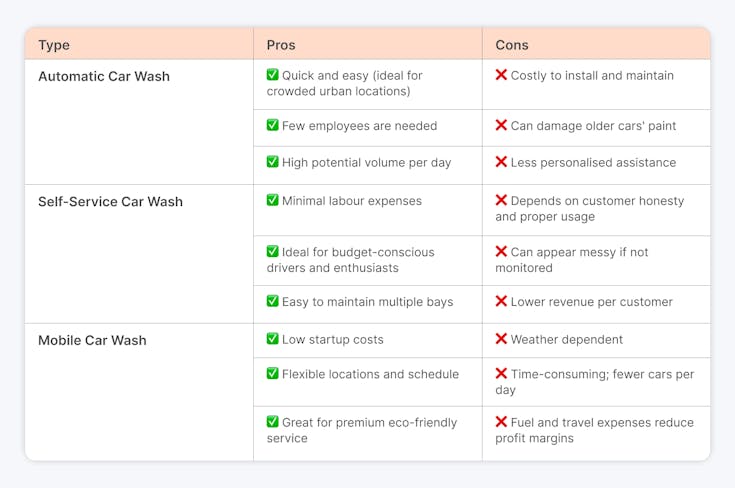735x488 pixels.
Task: Select the Mobile Car Wash row label
Action: (92, 340)
